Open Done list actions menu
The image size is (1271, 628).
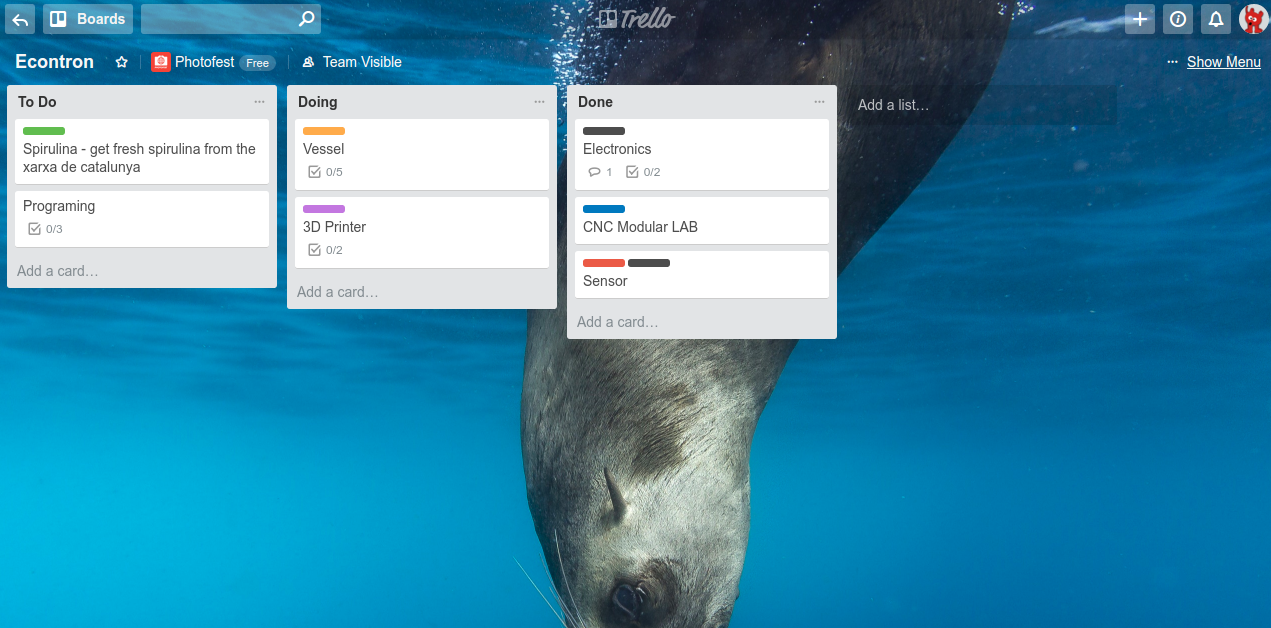[x=819, y=102]
